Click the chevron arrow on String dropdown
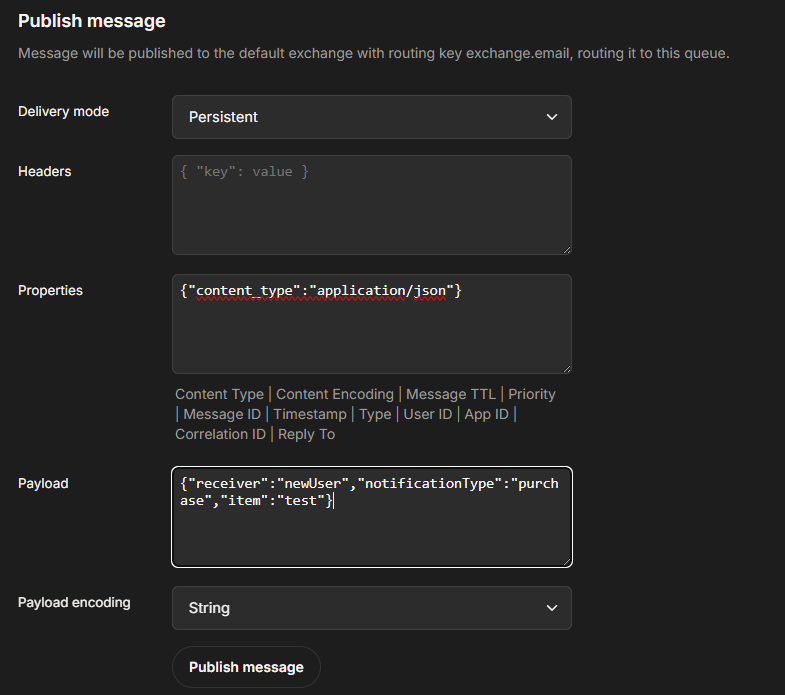This screenshot has width=785, height=695. [552, 608]
